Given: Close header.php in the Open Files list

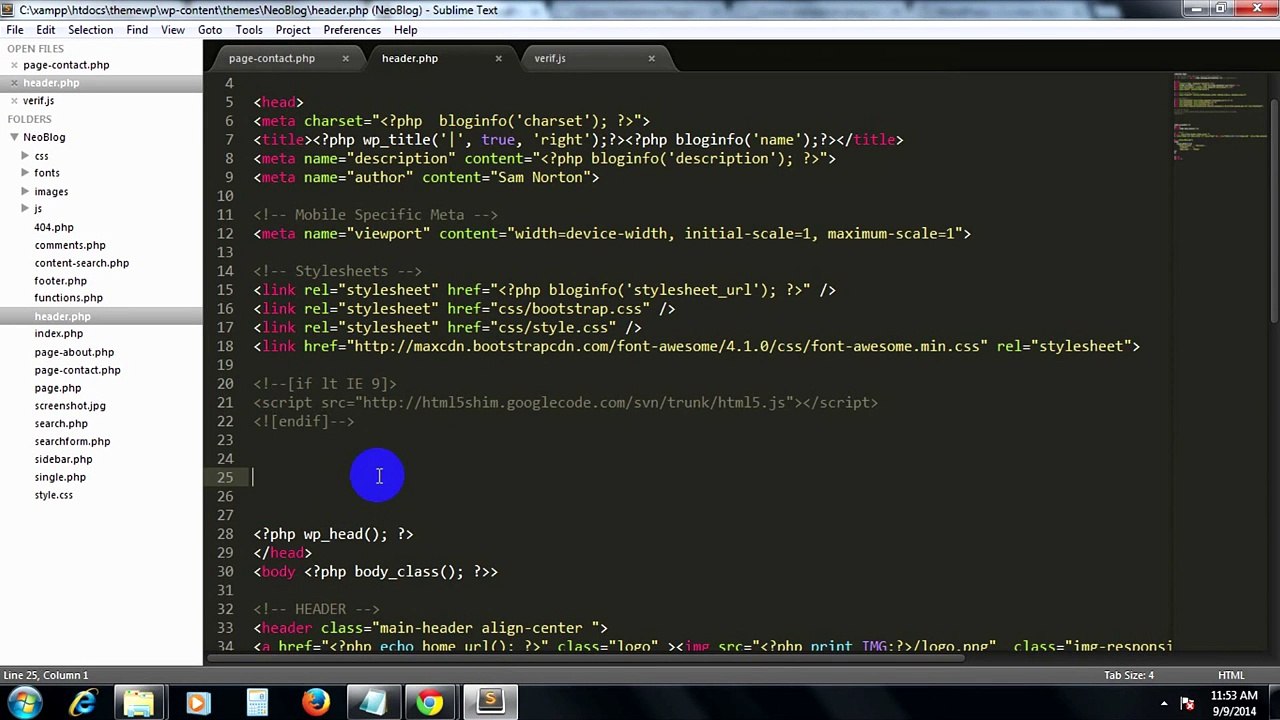Looking at the screenshot, I should coord(14,83).
